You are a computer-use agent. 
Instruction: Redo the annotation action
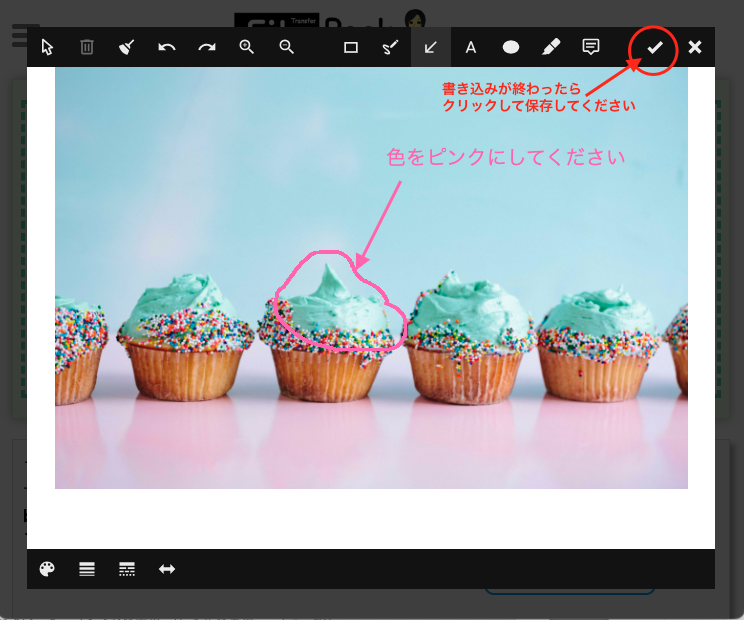click(207, 47)
